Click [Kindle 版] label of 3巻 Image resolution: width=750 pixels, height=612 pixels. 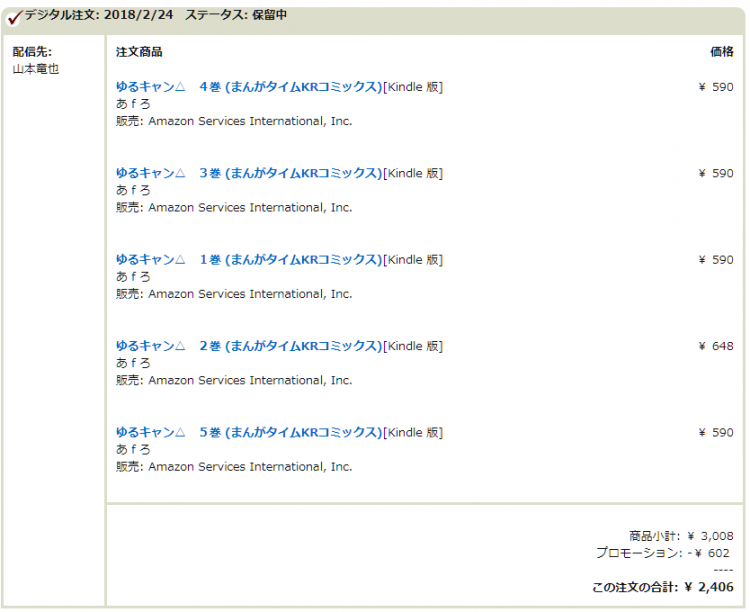click(413, 173)
